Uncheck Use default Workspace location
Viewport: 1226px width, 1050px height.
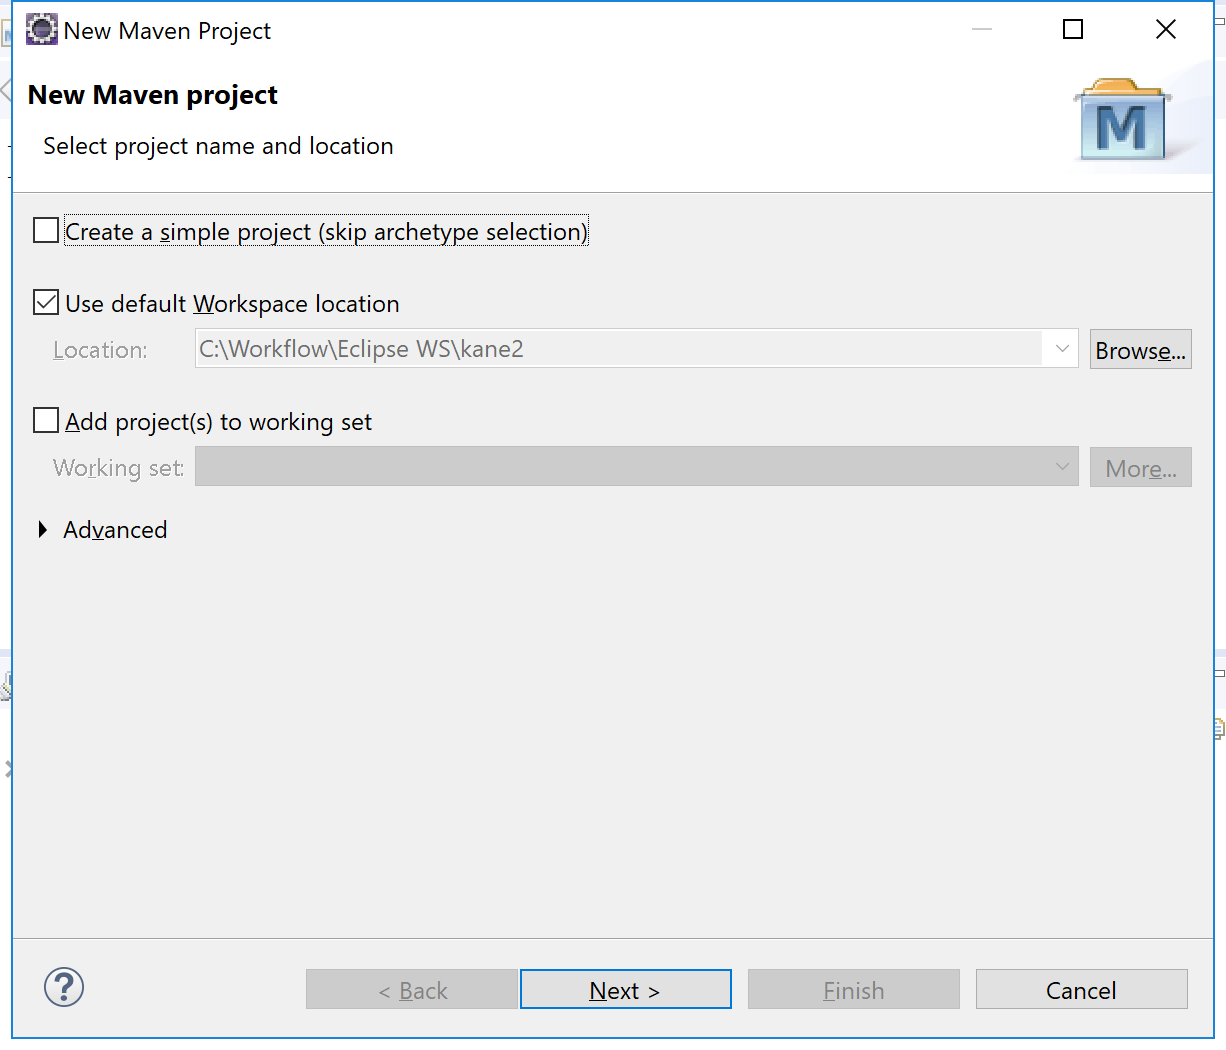coord(46,302)
